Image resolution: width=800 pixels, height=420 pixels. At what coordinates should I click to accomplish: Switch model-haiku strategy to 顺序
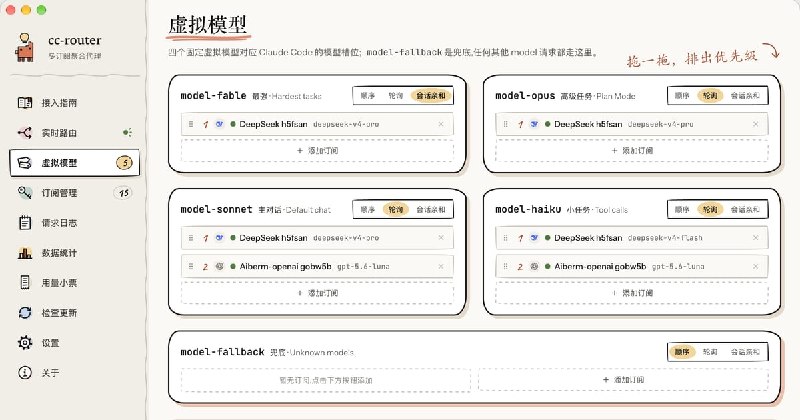682,210
